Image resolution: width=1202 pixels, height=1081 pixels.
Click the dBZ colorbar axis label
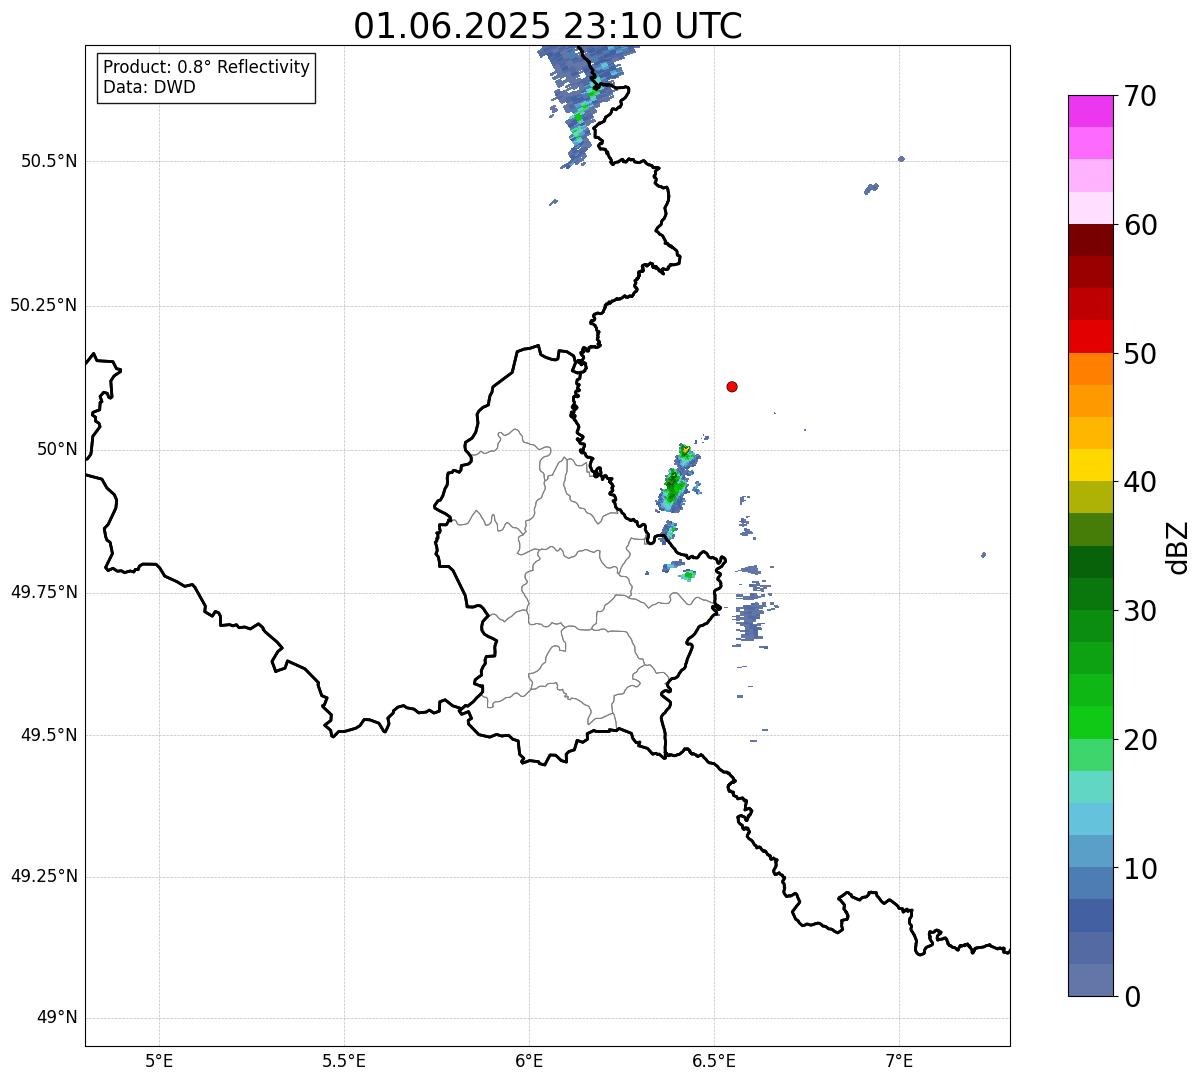click(1178, 546)
